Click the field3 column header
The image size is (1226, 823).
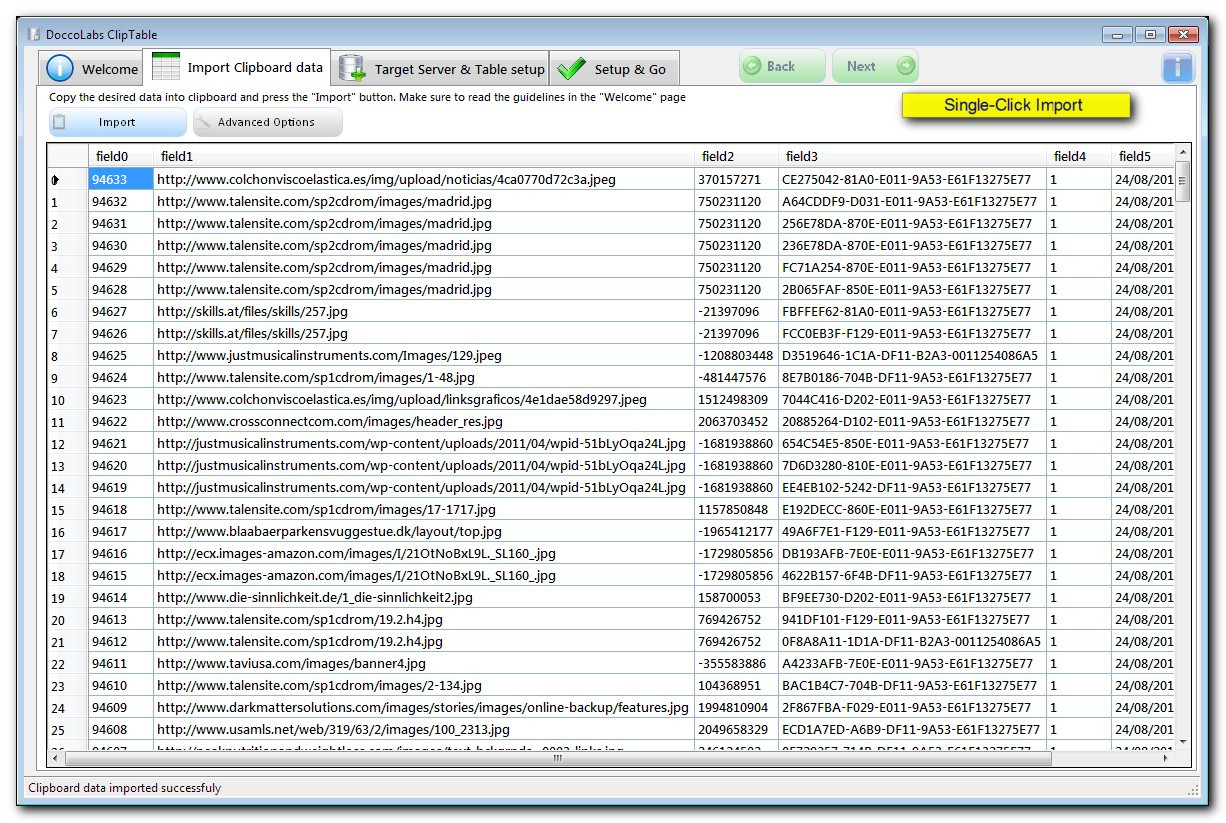[913, 156]
